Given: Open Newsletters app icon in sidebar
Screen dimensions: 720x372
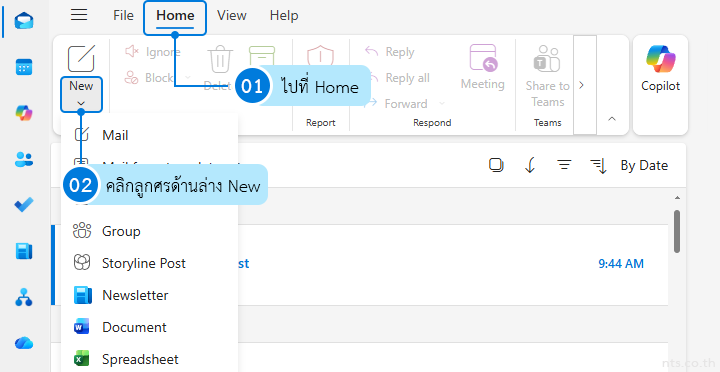Looking at the screenshot, I should [24, 251].
